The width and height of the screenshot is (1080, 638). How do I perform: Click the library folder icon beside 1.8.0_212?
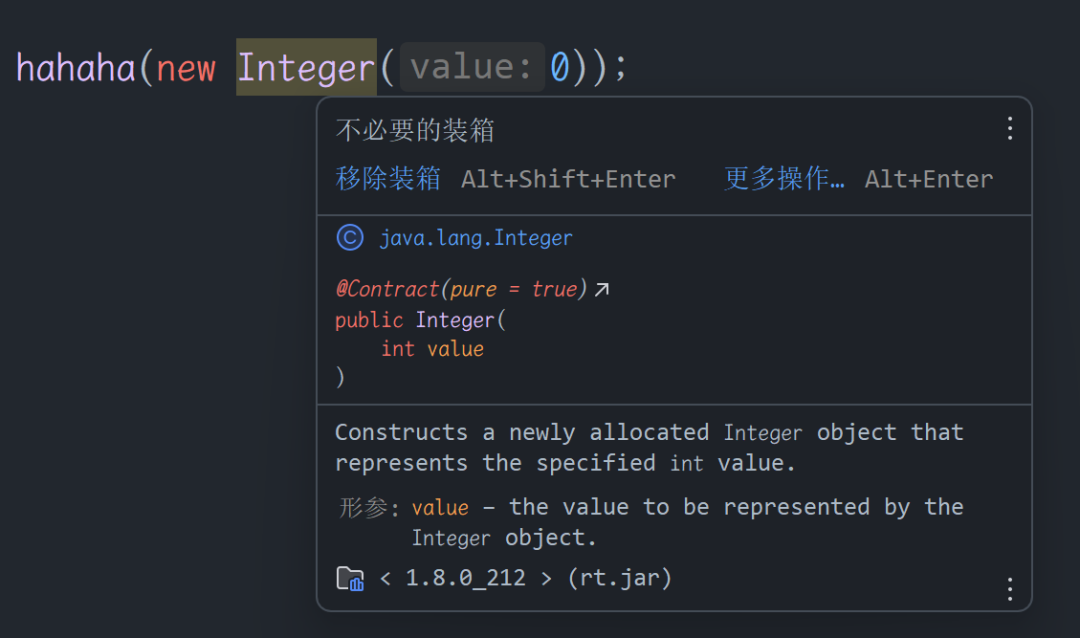pos(350,578)
